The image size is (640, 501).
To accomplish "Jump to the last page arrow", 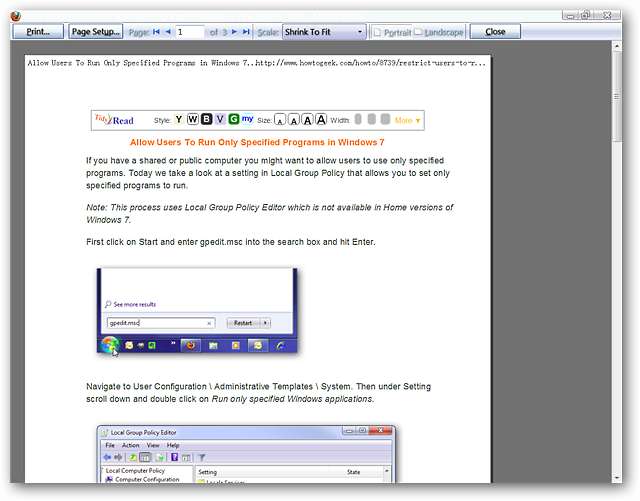I will (x=246, y=32).
